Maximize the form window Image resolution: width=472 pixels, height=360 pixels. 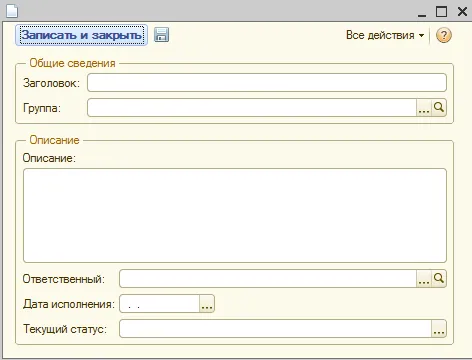(x=442, y=12)
